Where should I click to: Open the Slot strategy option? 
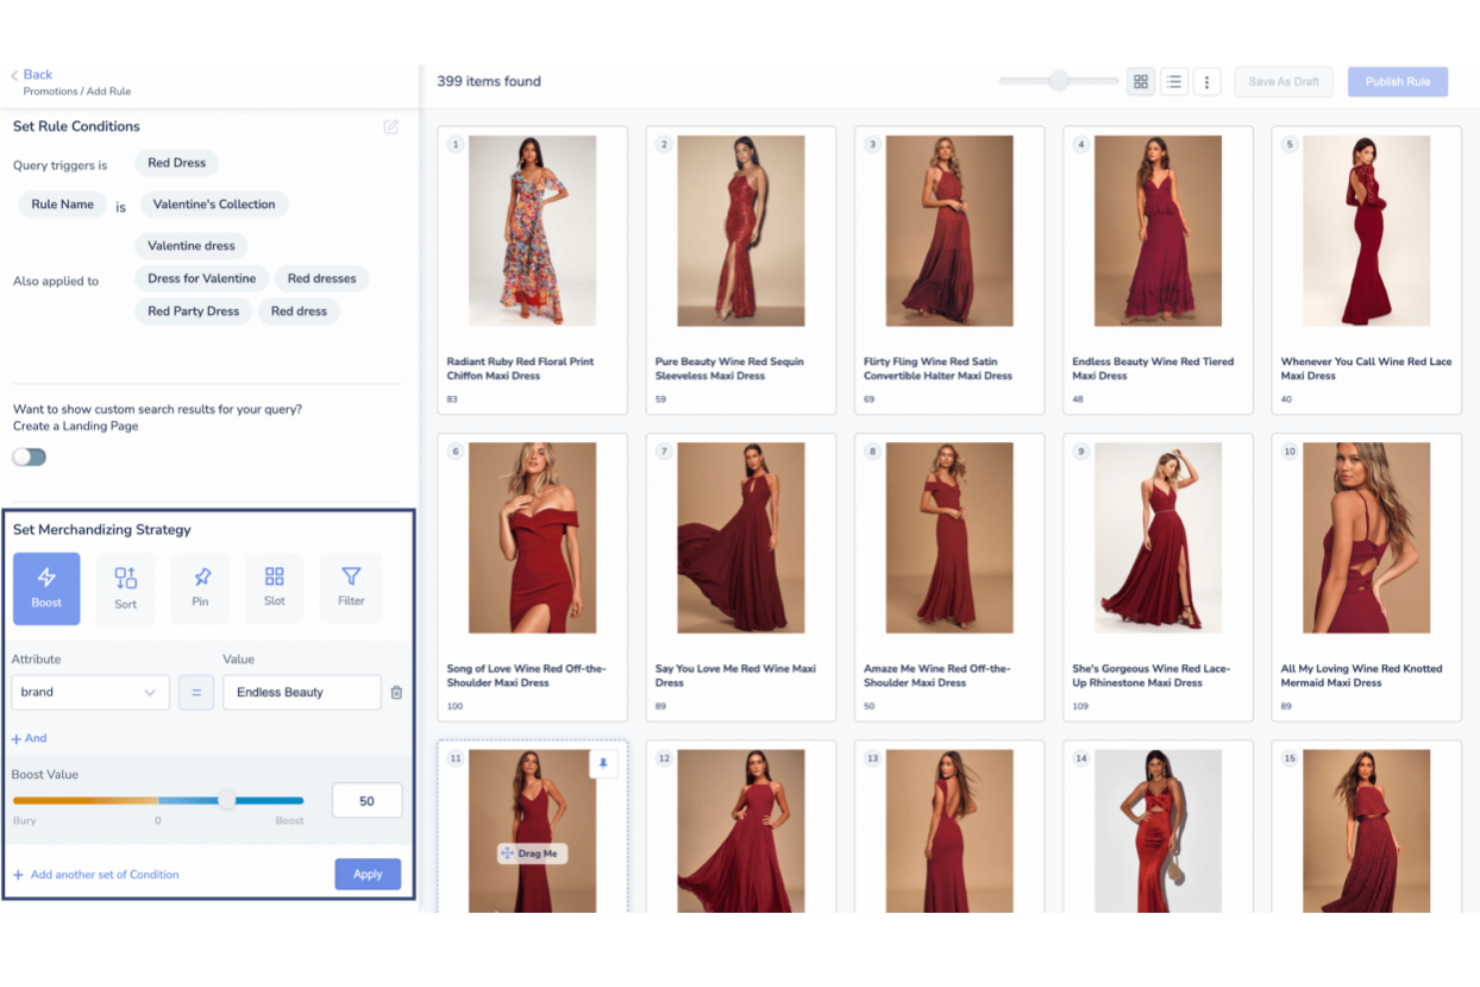(x=274, y=587)
